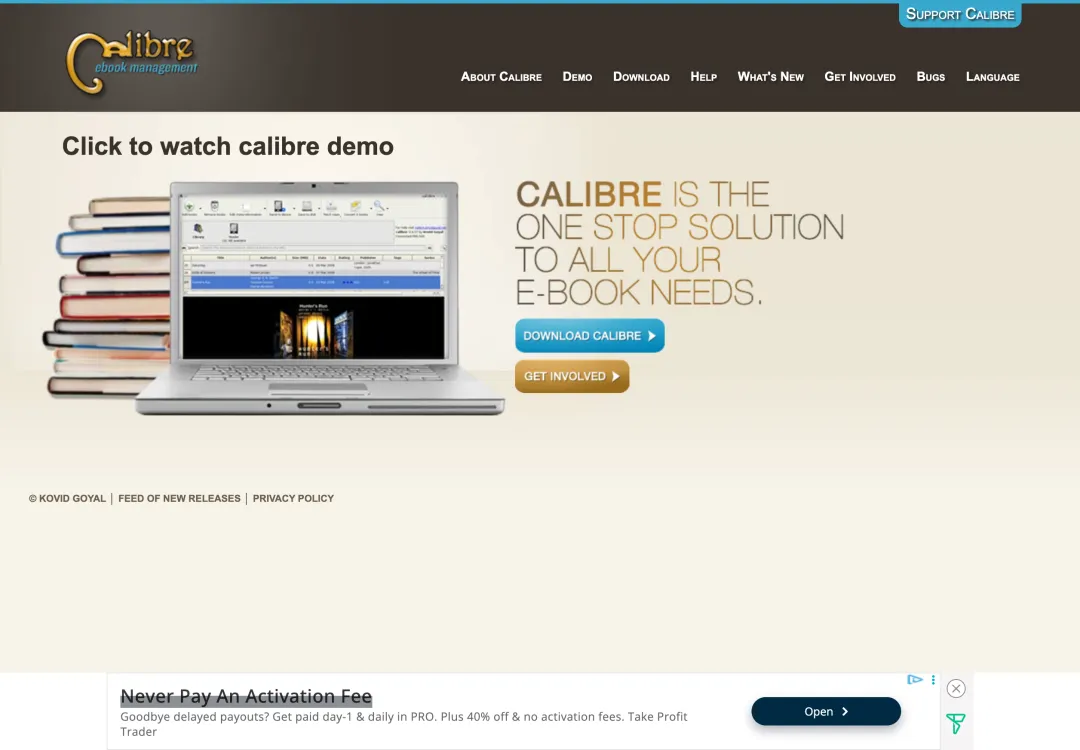Click the 'Calibre is the one stop solution' headline
Image resolution: width=1080 pixels, height=750 pixels.
679,243
